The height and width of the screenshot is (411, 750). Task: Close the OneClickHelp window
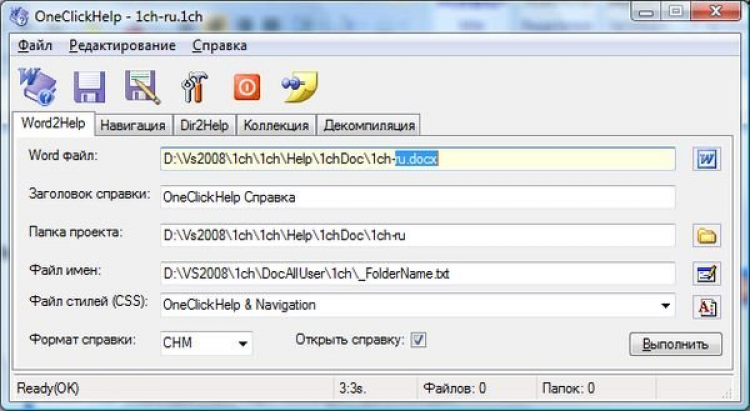[716, 11]
